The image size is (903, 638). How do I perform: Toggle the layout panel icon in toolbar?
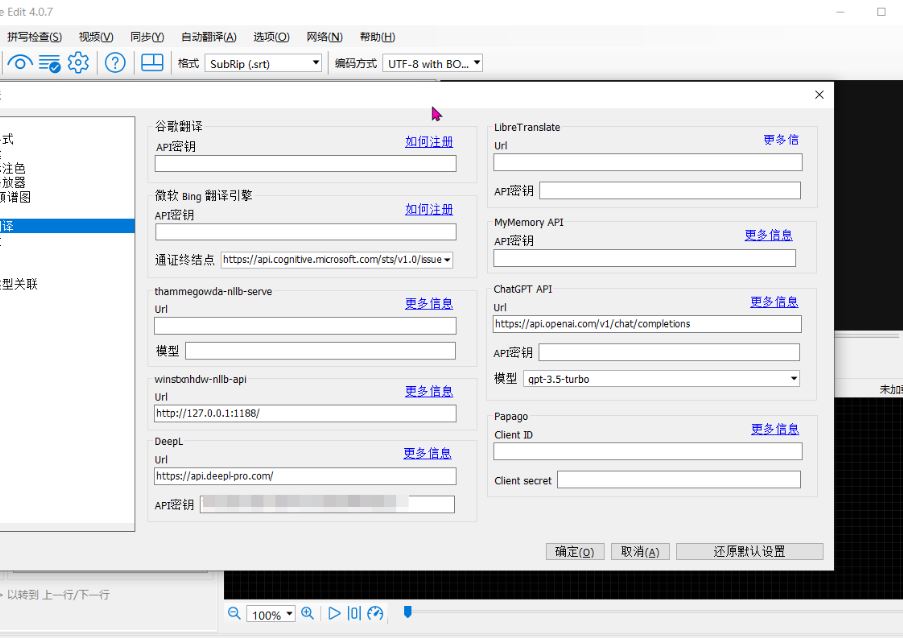coord(152,63)
